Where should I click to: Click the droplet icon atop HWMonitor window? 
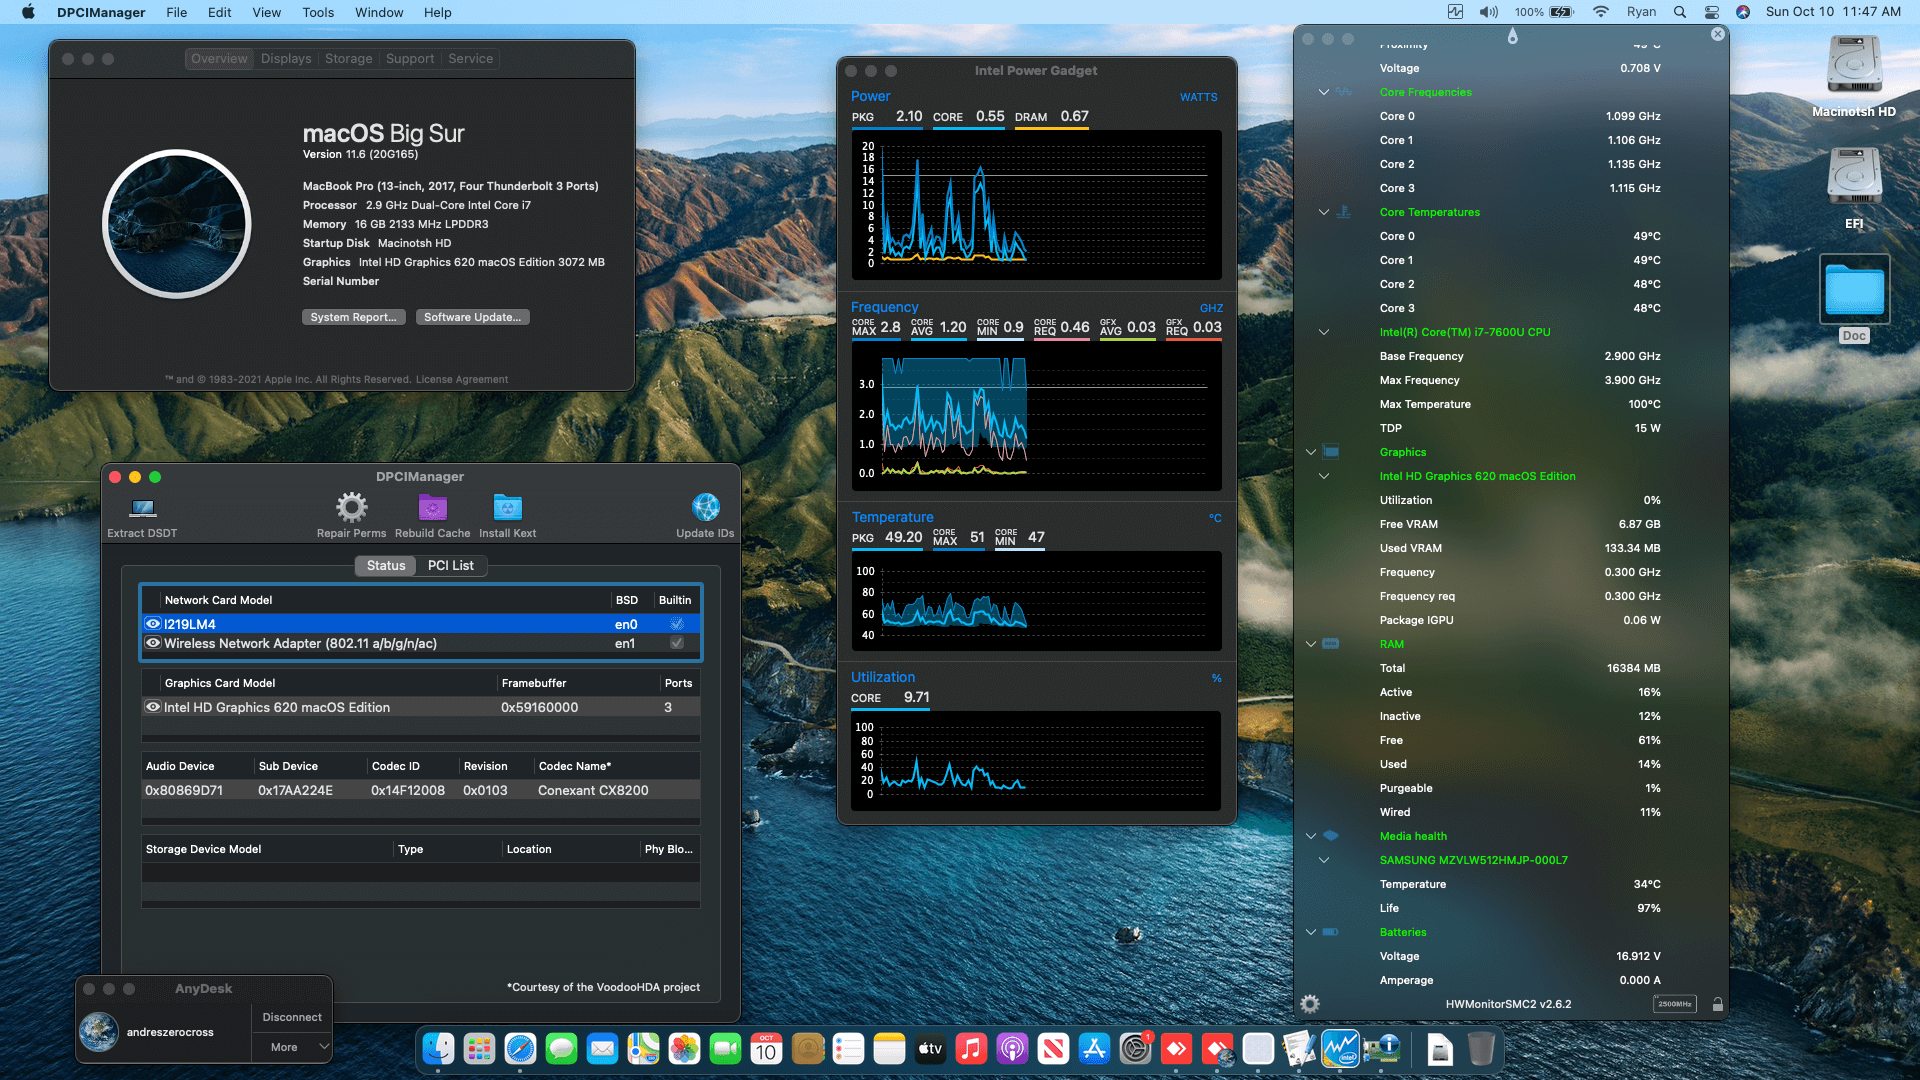[x=1512, y=37]
